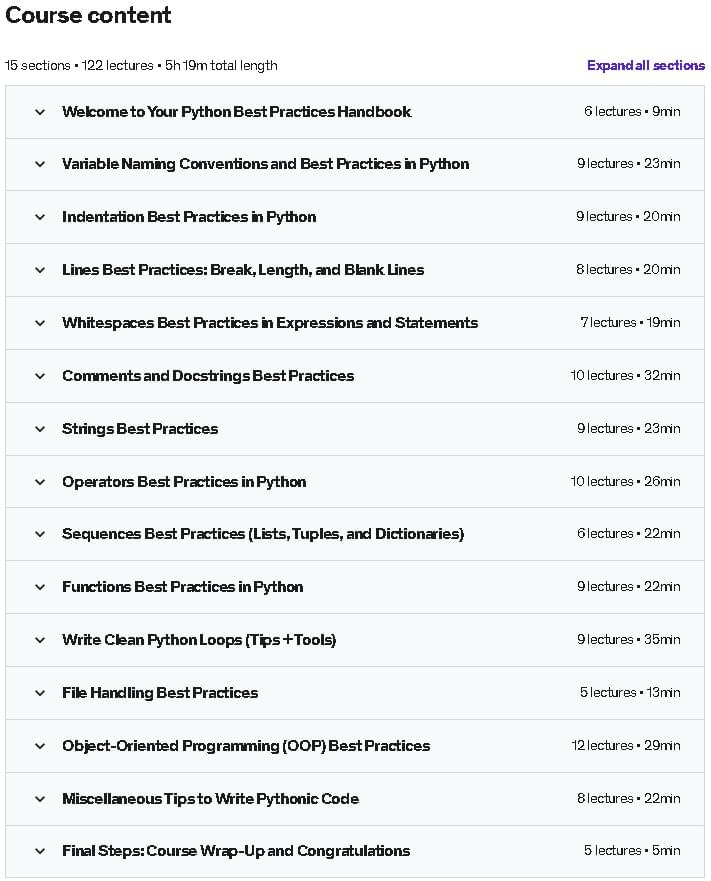
Task: Toggle Final Steps Course Wrap-Up chevron
Action: point(40,851)
